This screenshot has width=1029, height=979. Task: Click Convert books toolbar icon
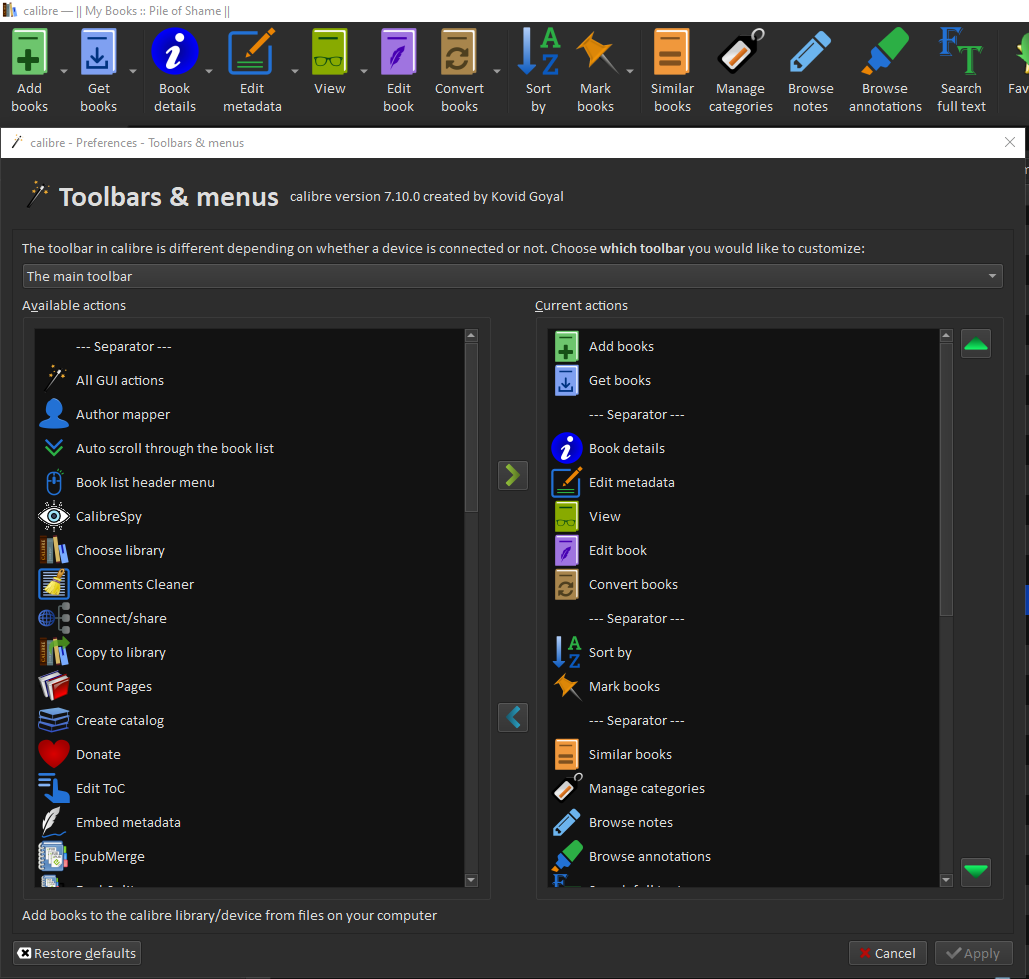click(x=459, y=52)
